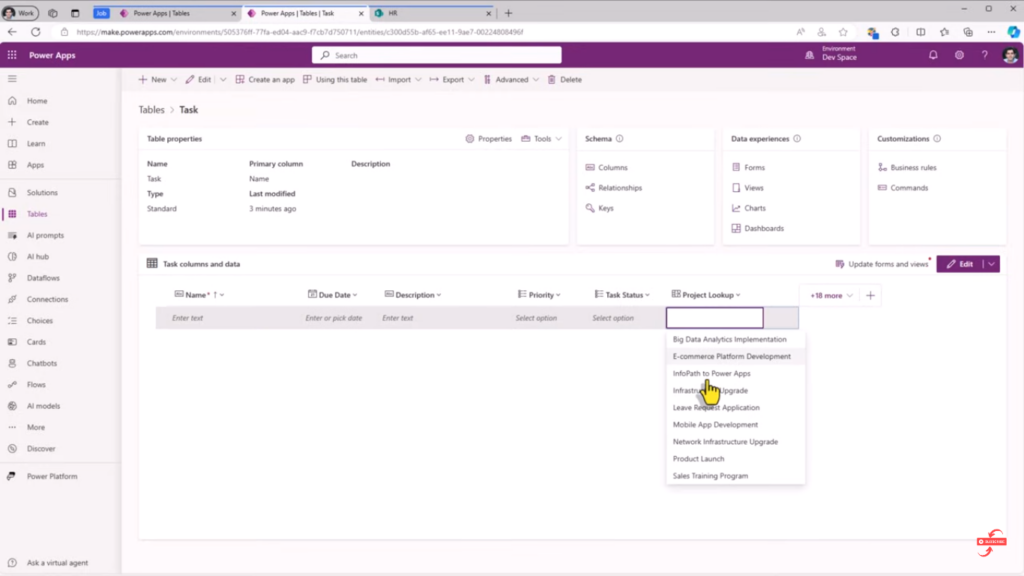Open Priority column header dropdown

(558, 295)
